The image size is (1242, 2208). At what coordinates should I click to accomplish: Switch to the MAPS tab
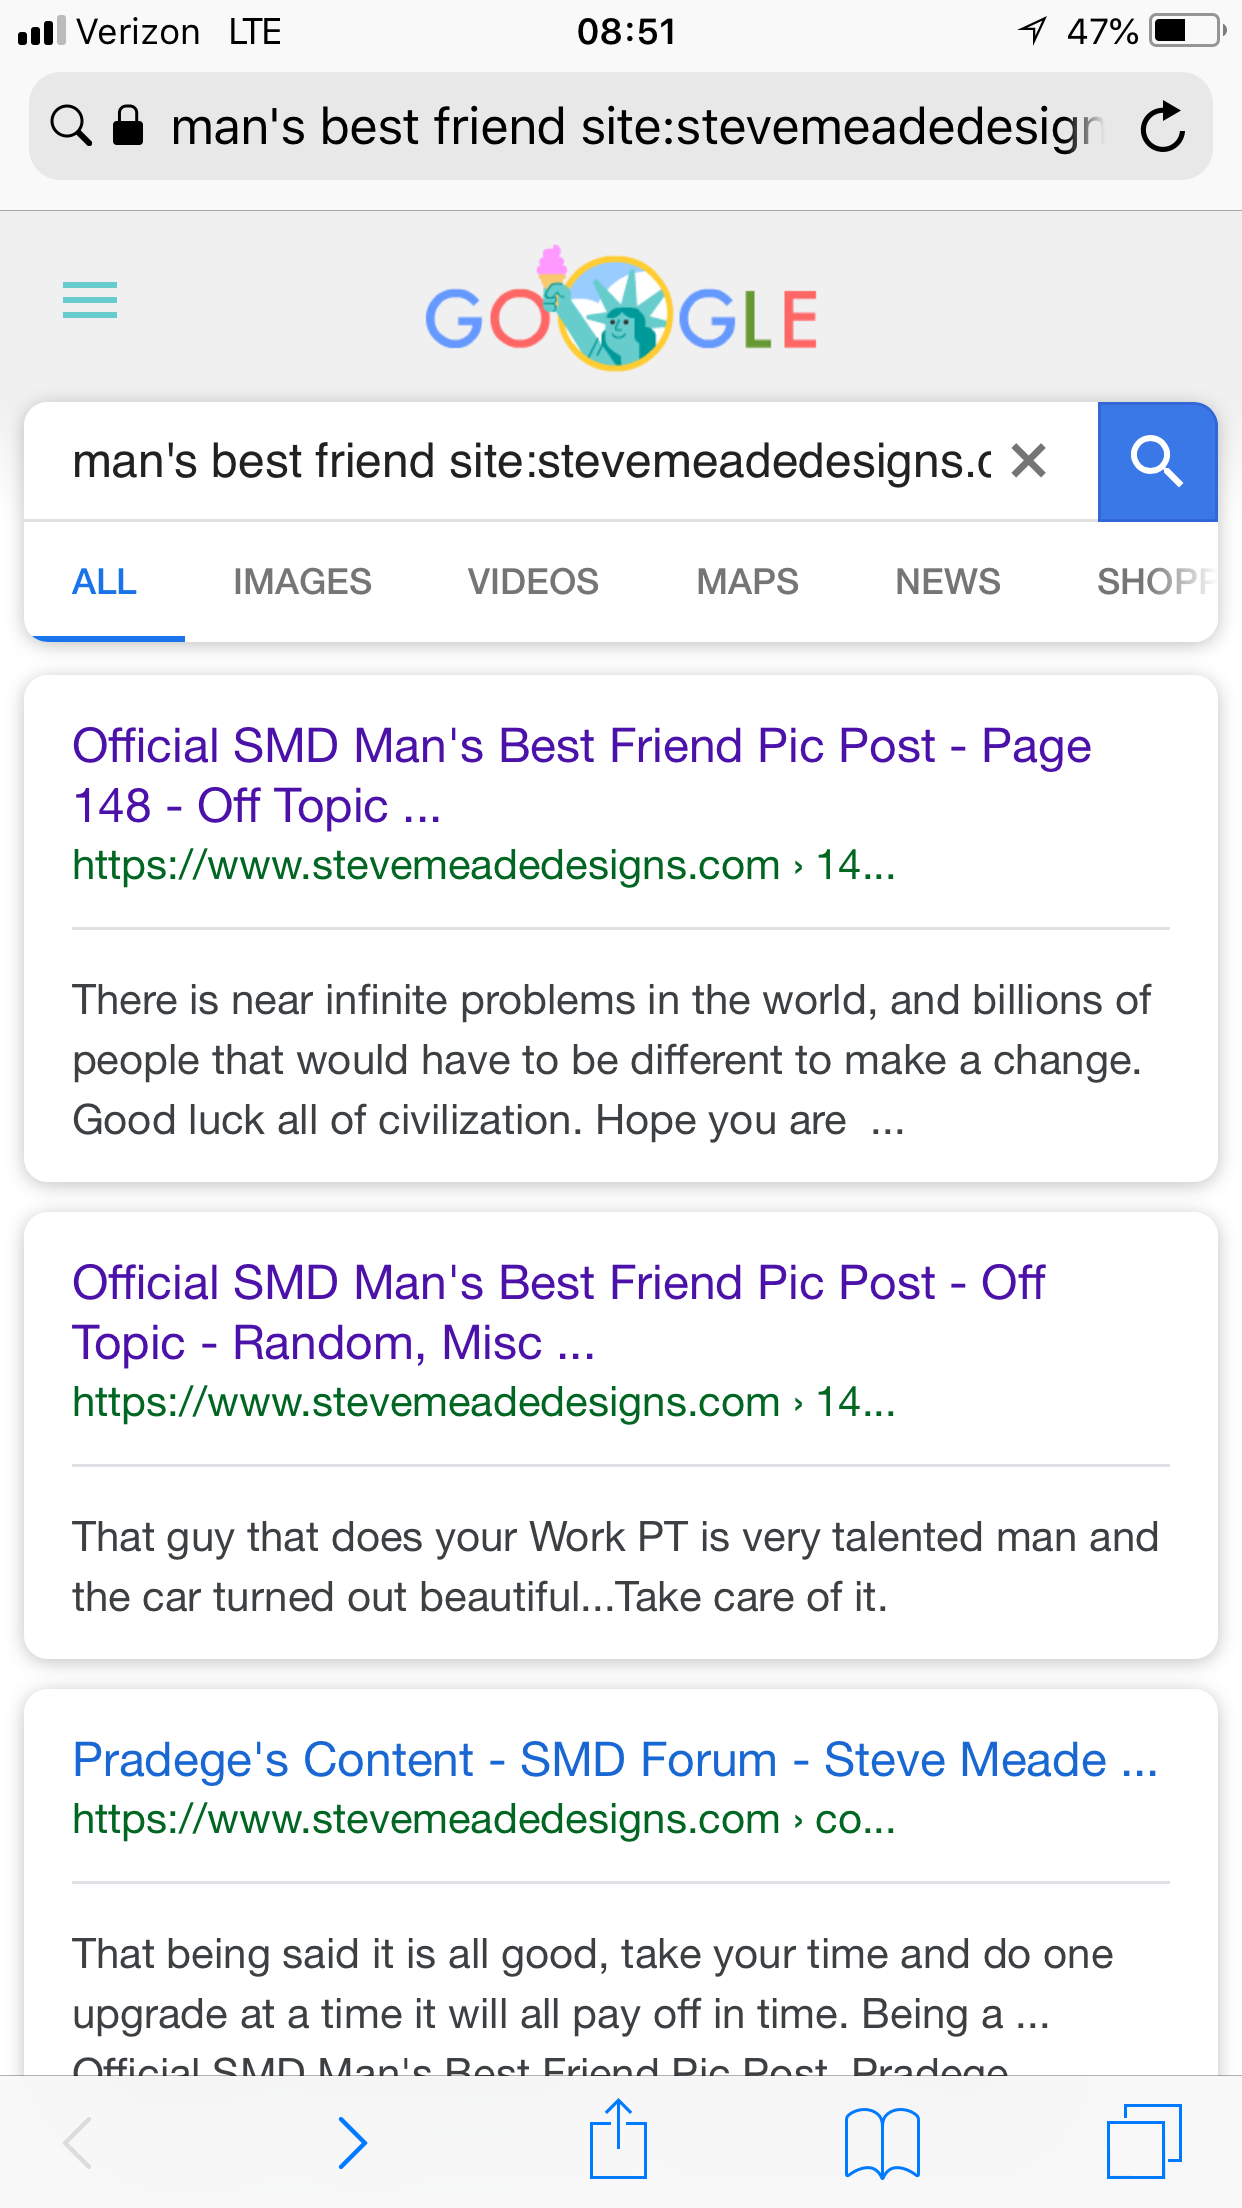click(x=747, y=581)
